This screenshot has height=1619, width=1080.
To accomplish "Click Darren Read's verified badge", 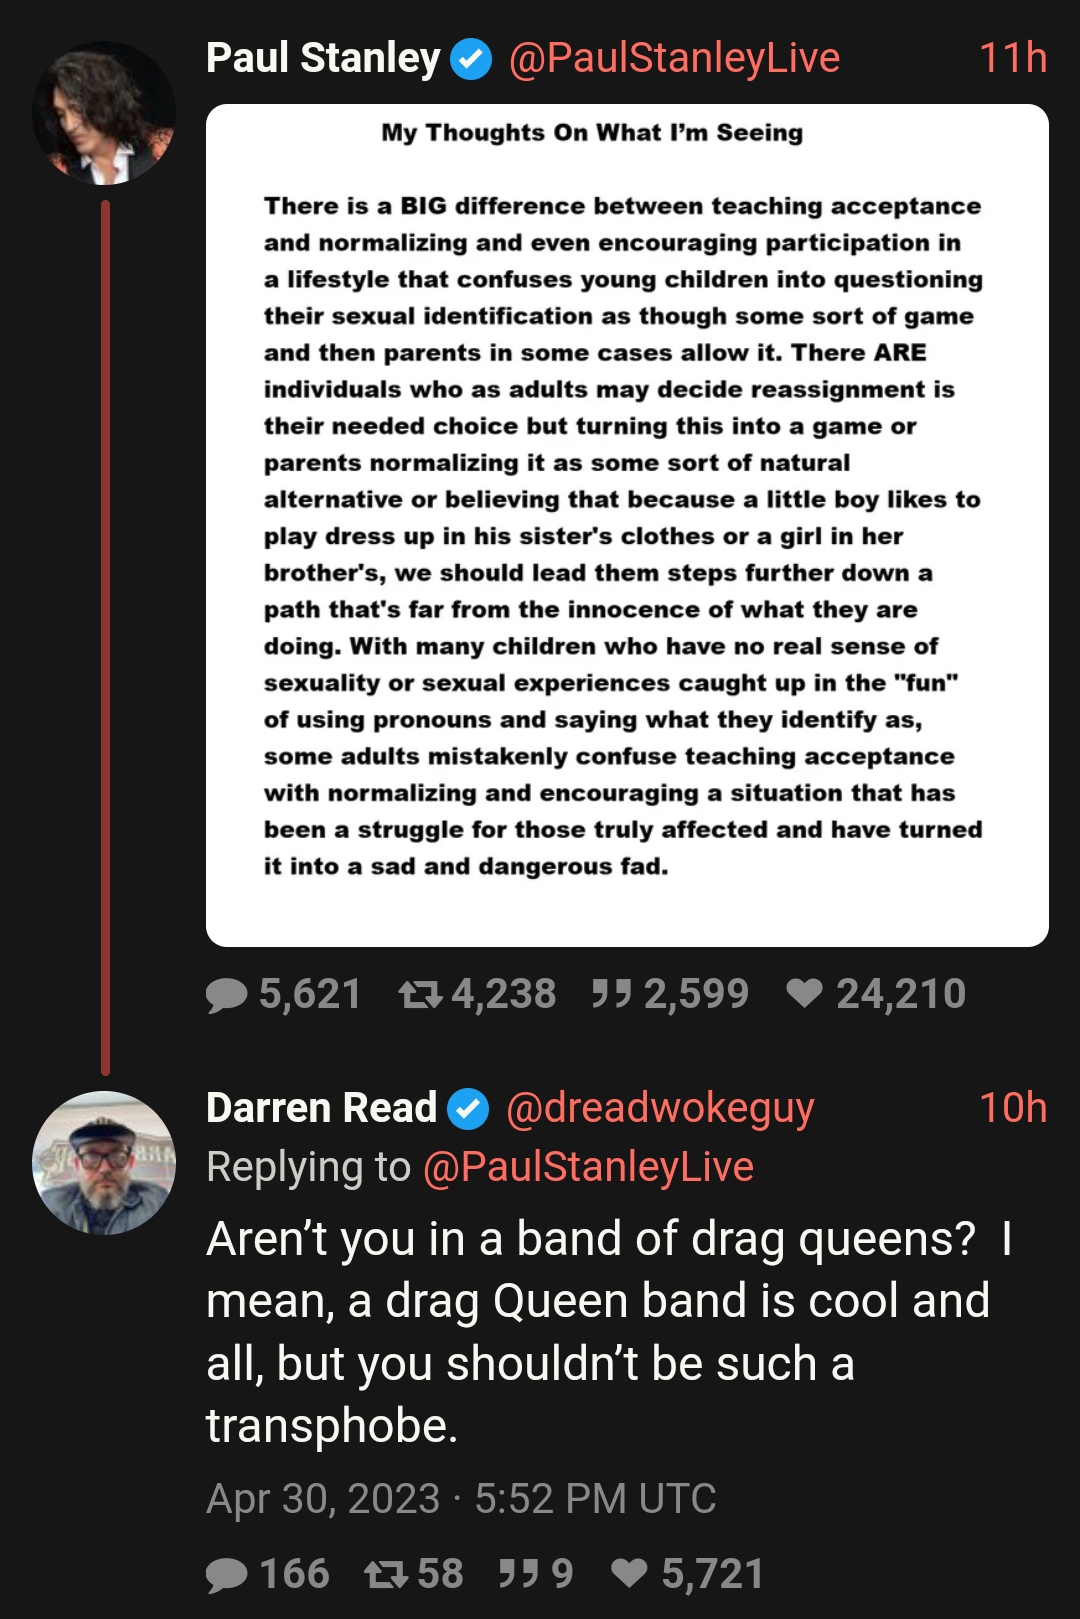I will click(468, 1109).
